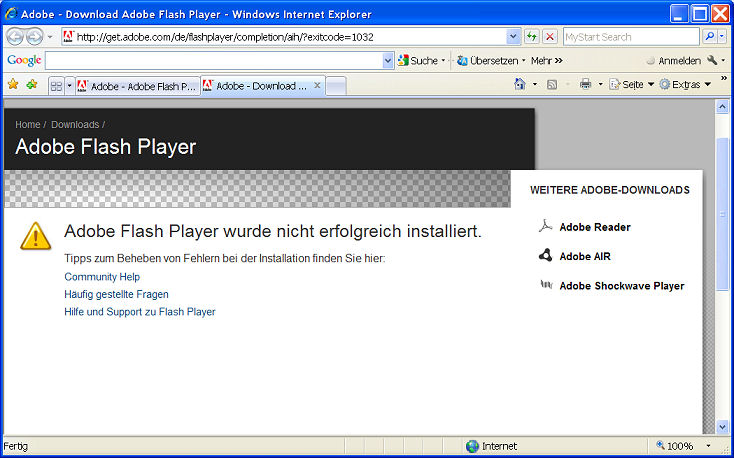This screenshot has height=458, width=734.
Task: Switch to the Adobe Flash P... tab
Action: 138,86
